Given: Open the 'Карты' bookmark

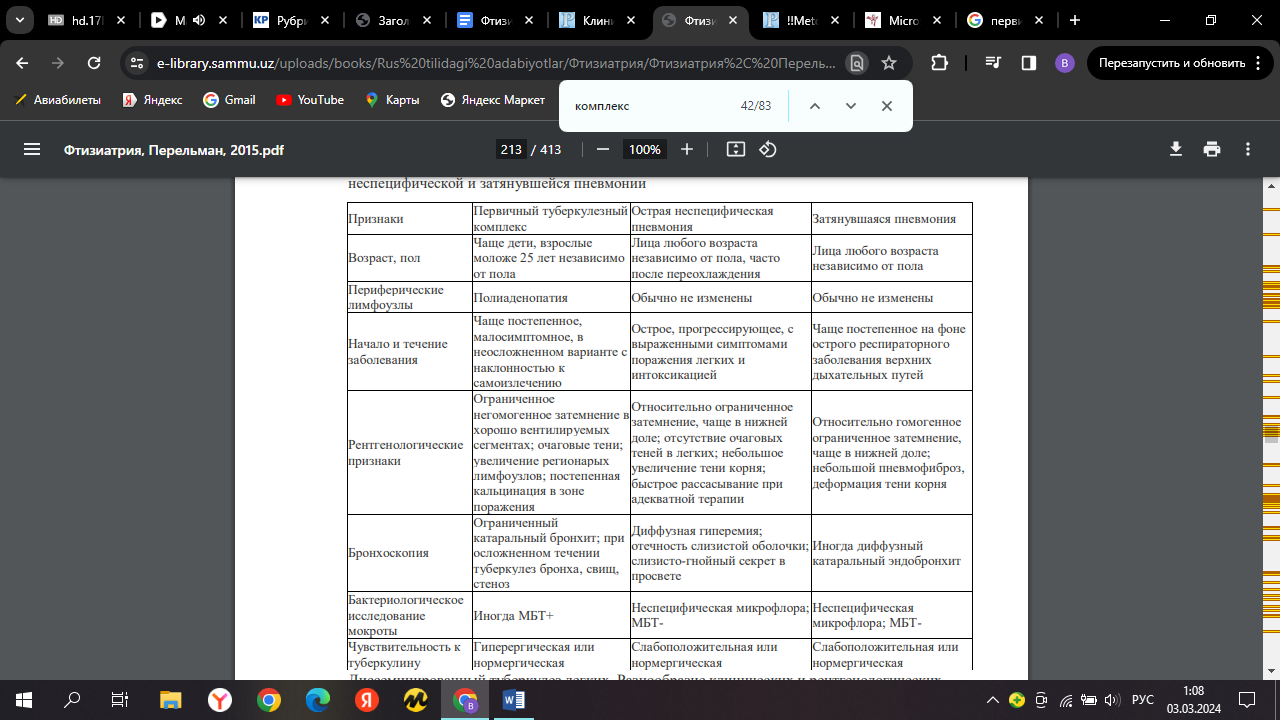Looking at the screenshot, I should (392, 100).
